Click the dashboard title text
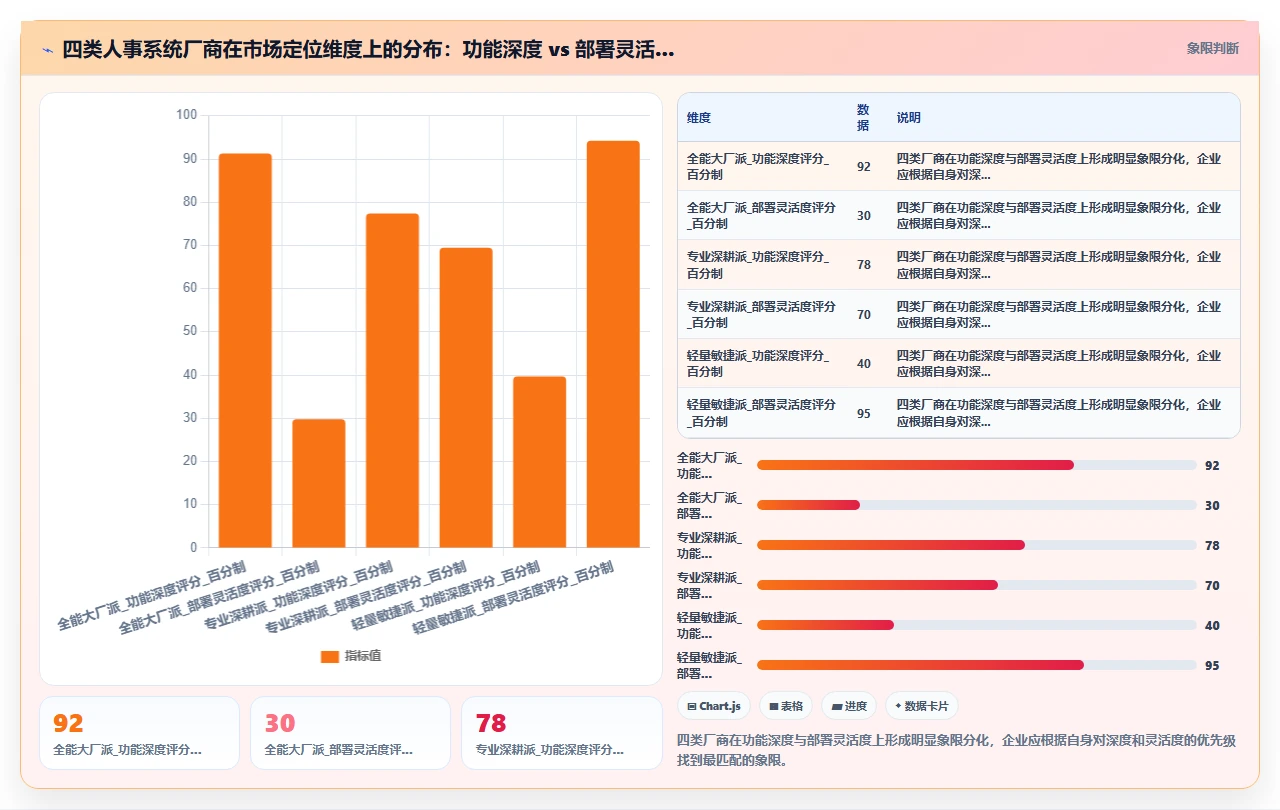Image resolution: width=1280 pixels, height=810 pixels. point(368,49)
